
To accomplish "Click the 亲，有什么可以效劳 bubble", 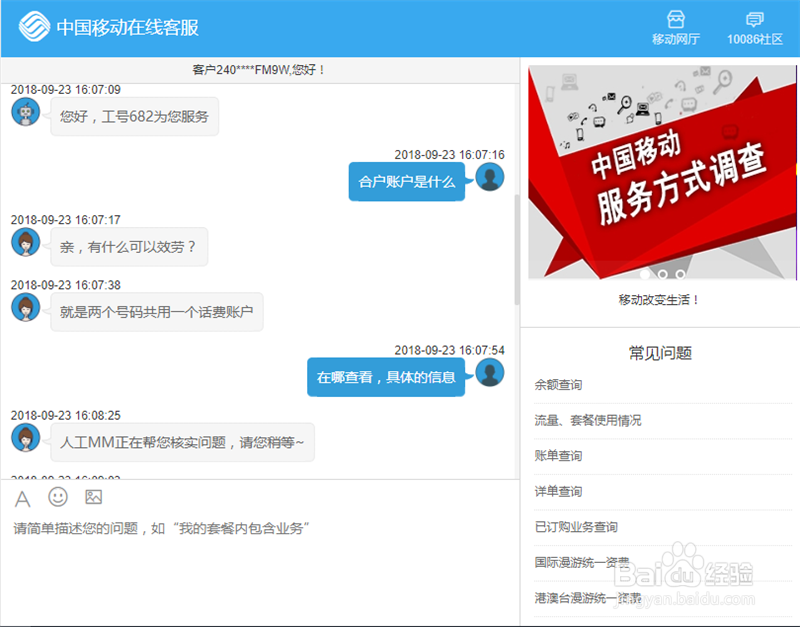I will coord(129,247).
